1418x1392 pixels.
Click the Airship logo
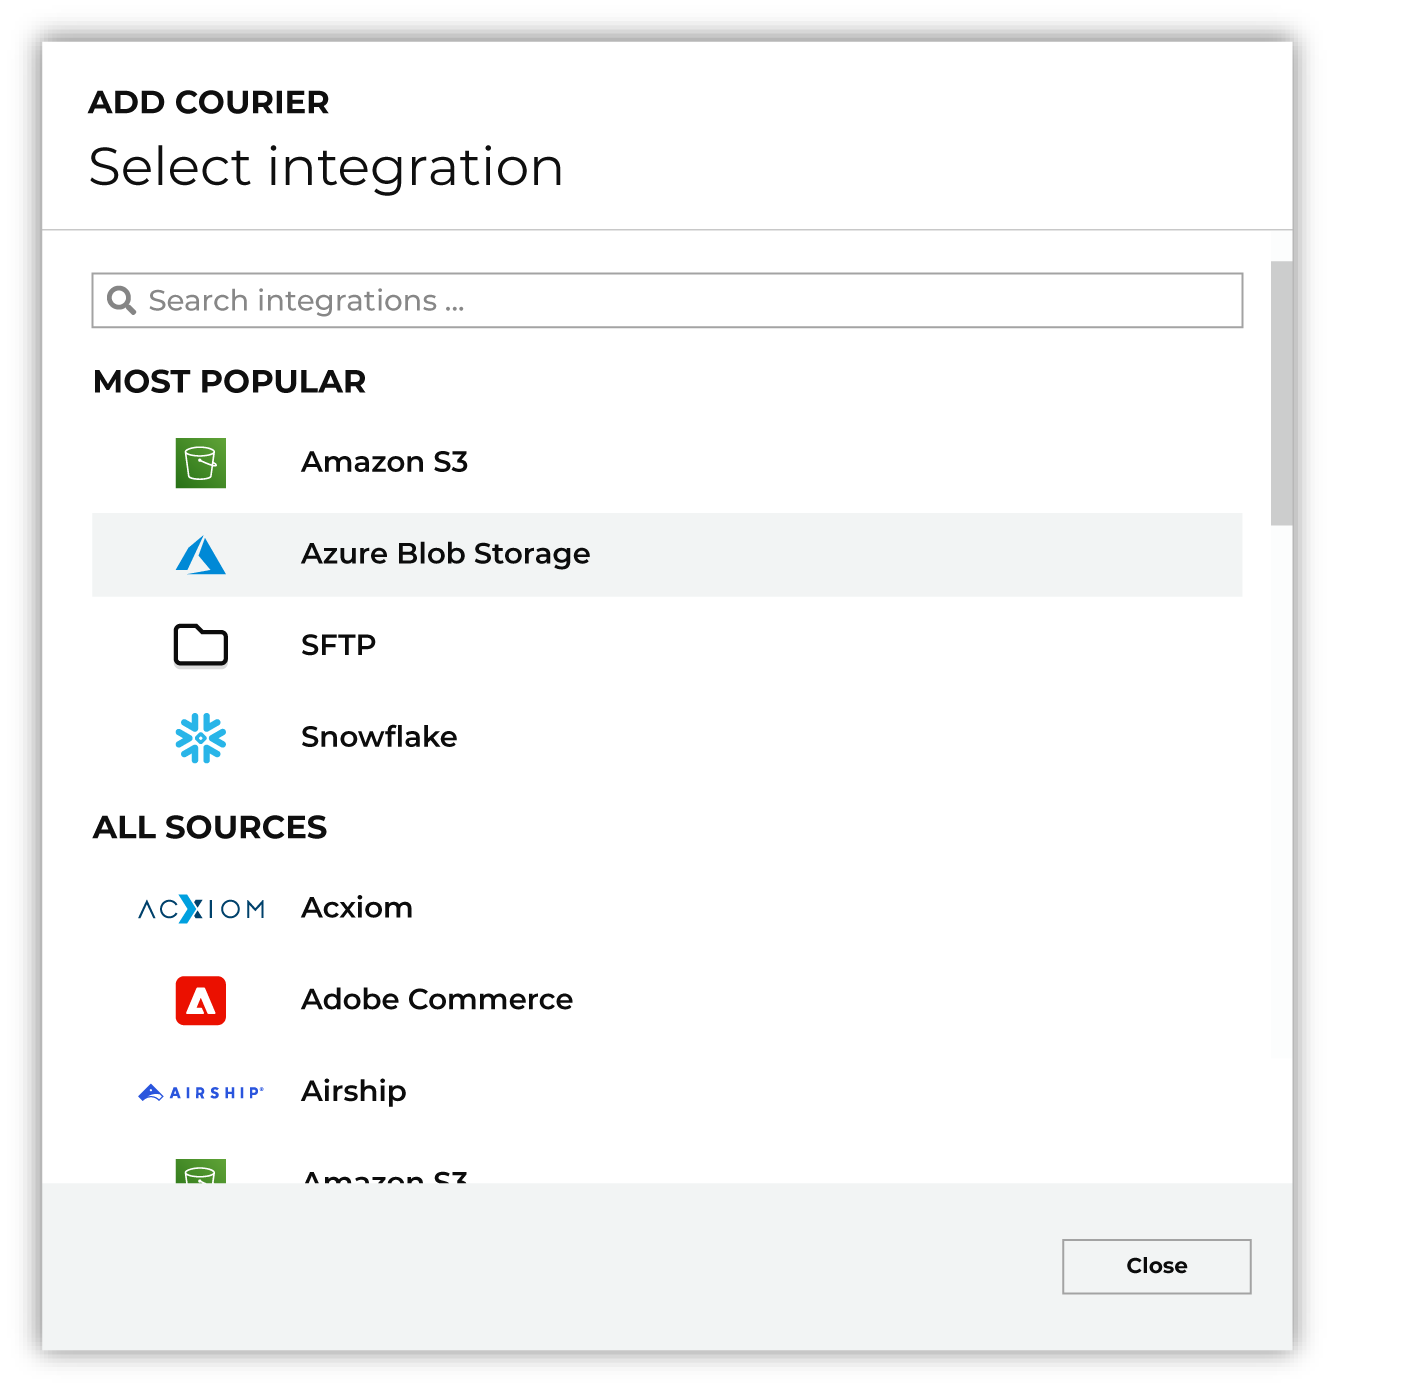[201, 1093]
